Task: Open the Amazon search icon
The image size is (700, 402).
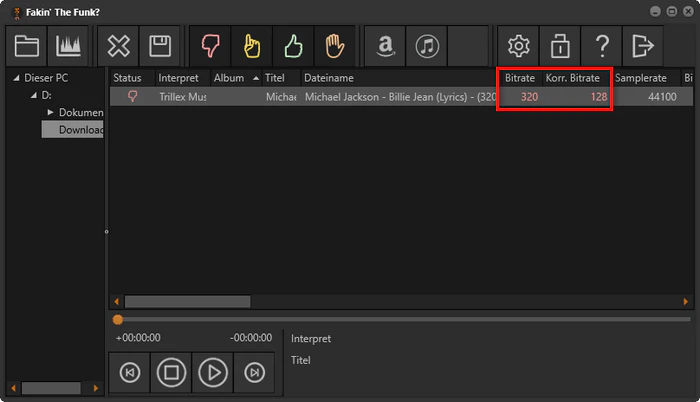Action: [x=385, y=46]
